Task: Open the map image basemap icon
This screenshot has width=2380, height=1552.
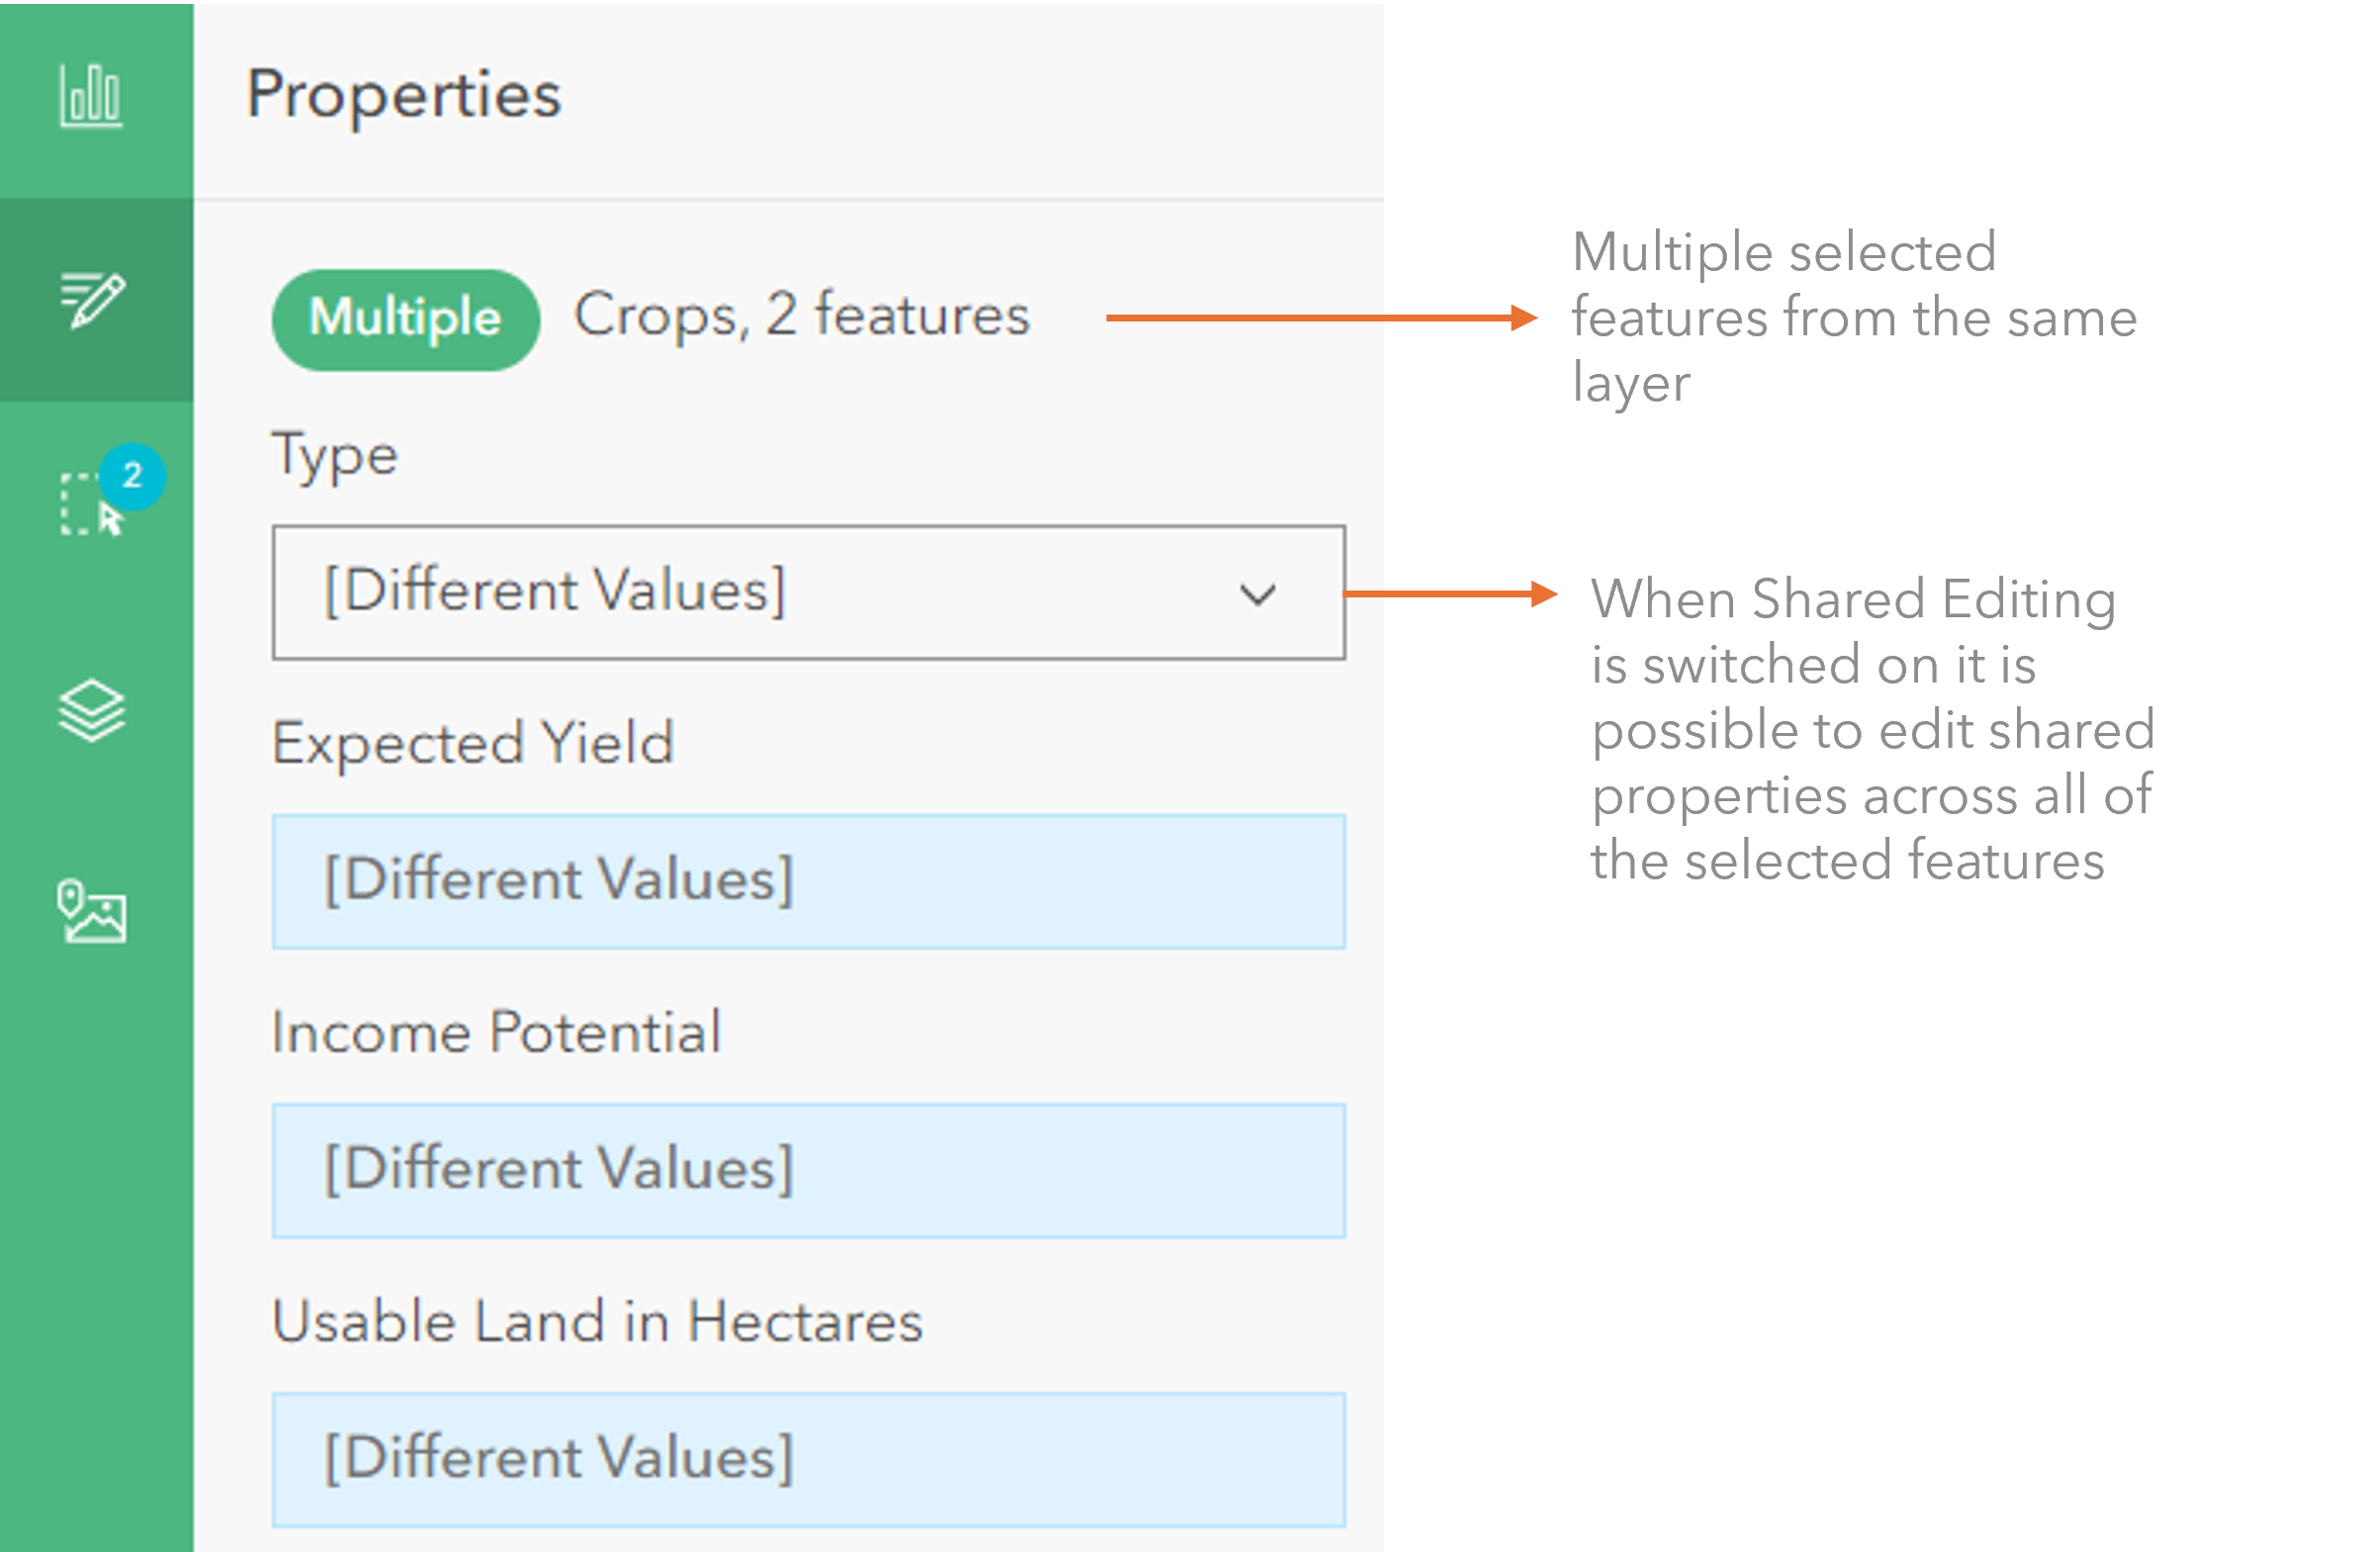Action: tap(91, 911)
